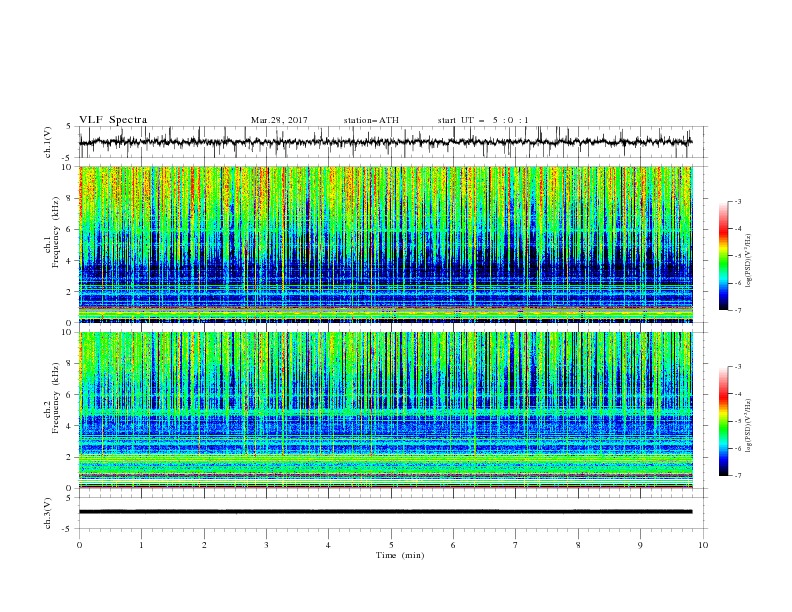Click the "station=ATH" label

(x=371, y=120)
